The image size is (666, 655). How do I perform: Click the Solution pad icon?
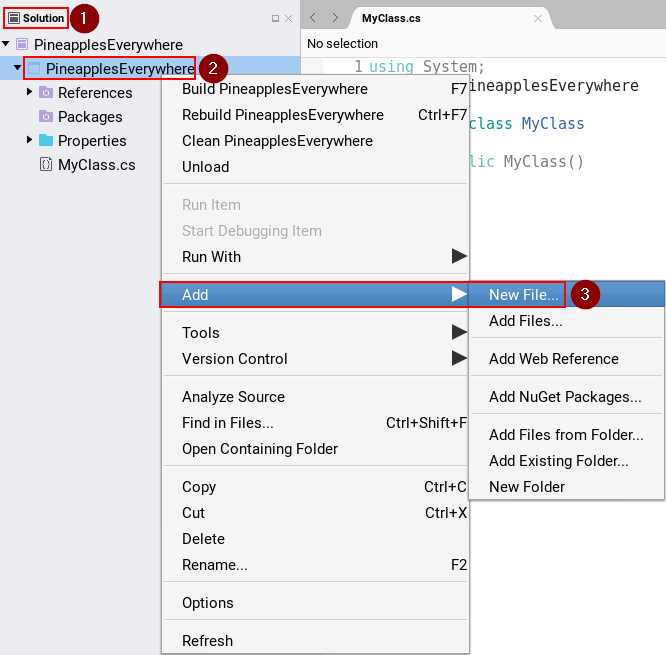(14, 18)
